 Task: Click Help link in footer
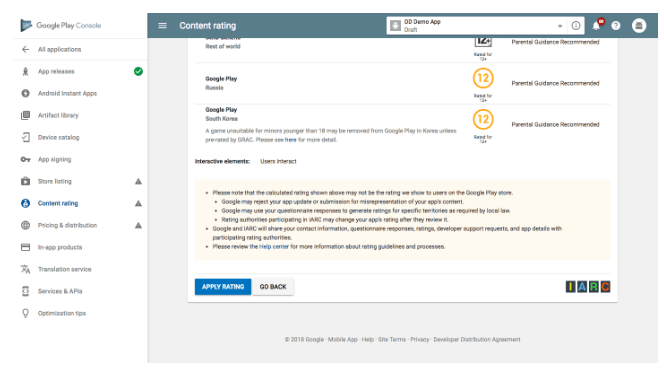click(368, 340)
